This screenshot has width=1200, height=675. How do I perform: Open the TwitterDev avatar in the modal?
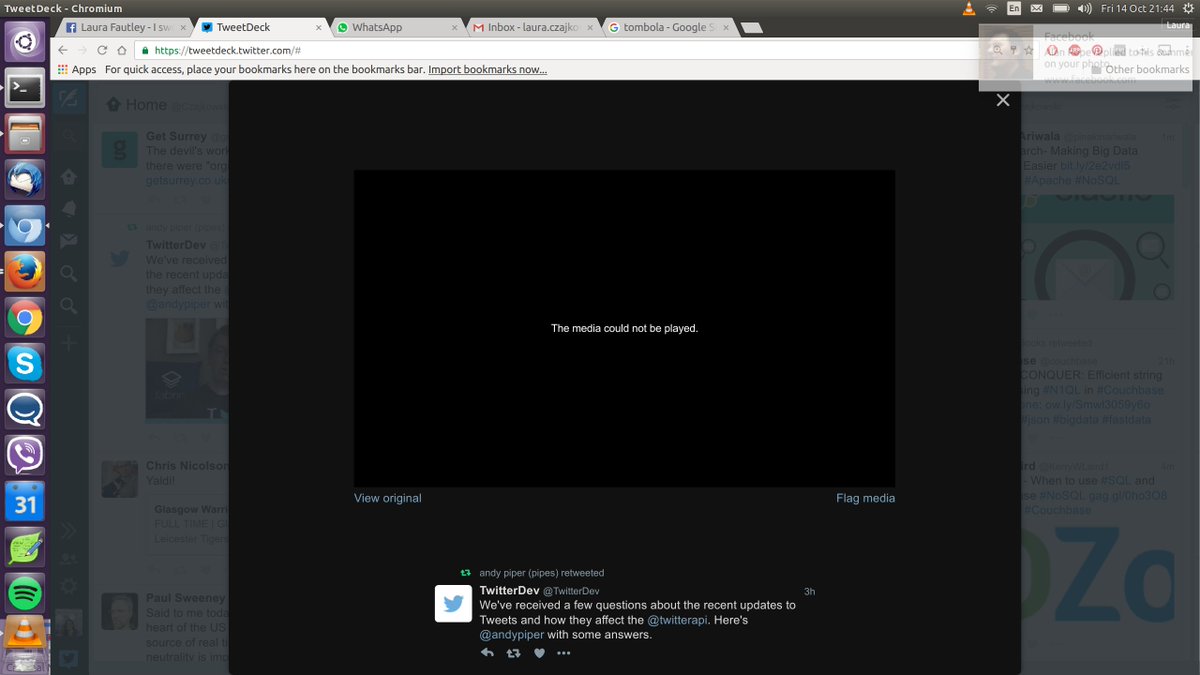(x=453, y=604)
